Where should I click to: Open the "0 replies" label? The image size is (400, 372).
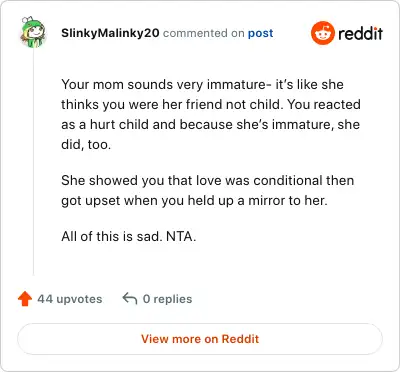(x=167, y=299)
